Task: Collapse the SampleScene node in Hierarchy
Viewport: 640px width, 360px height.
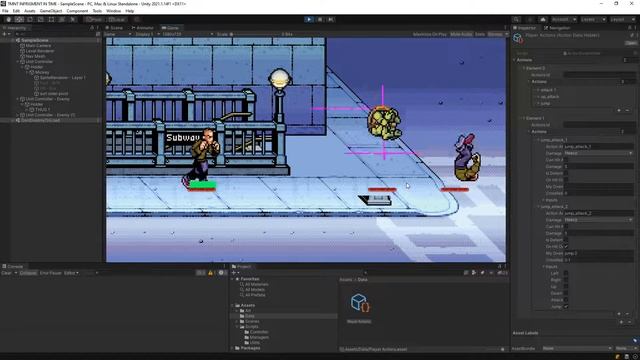Action: [13, 40]
